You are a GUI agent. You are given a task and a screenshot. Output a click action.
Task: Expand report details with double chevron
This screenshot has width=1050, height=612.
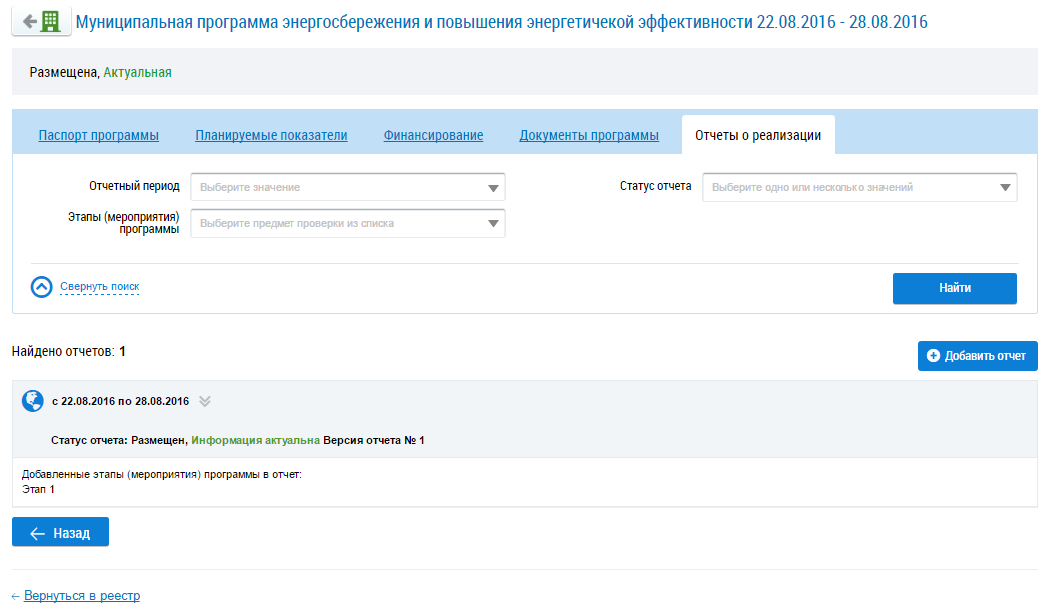pos(205,402)
